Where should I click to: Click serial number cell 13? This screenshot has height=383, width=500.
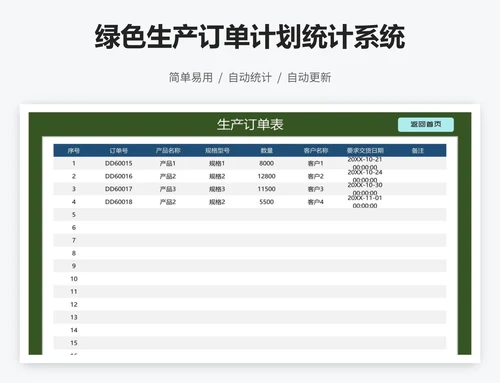[74, 317]
